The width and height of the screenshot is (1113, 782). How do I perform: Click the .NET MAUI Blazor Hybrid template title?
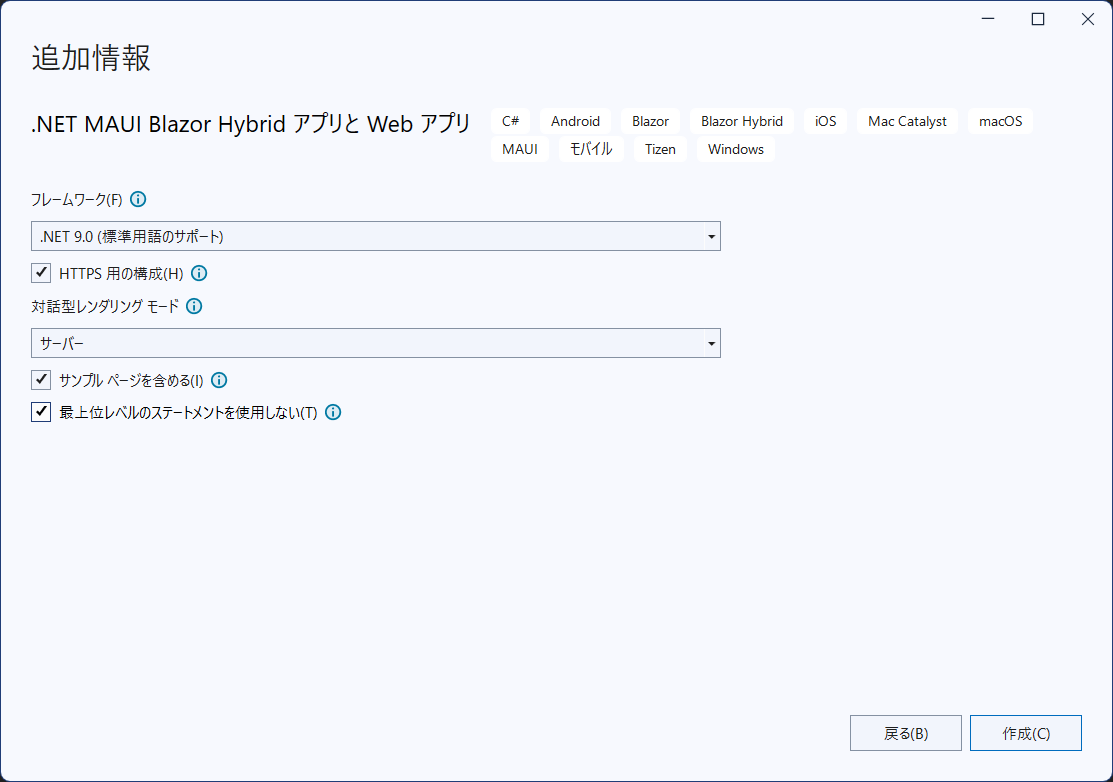pos(251,124)
